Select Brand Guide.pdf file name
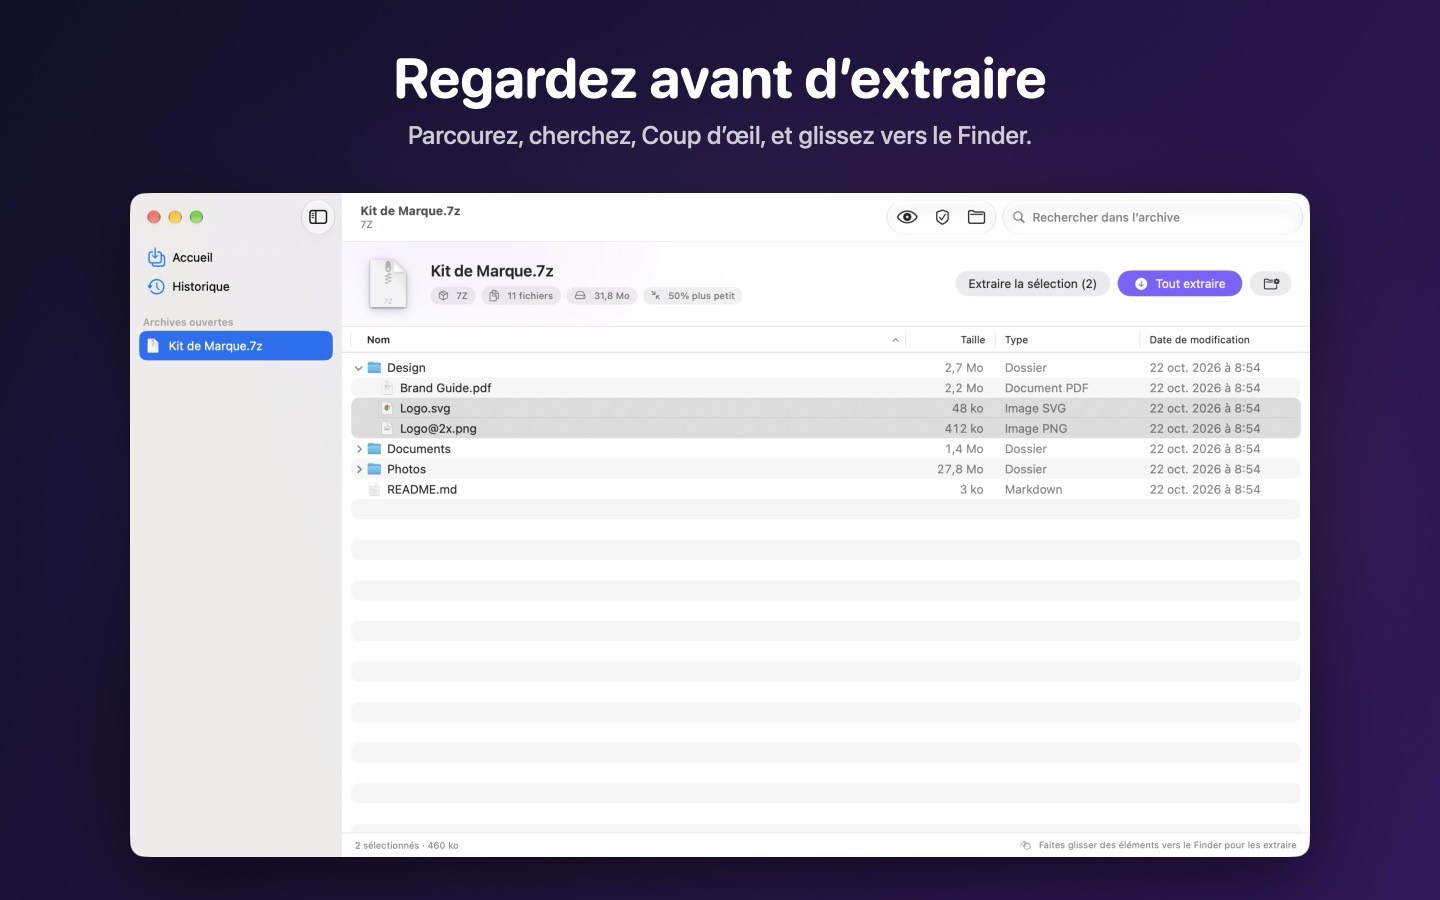Image resolution: width=1440 pixels, height=900 pixels. point(445,388)
